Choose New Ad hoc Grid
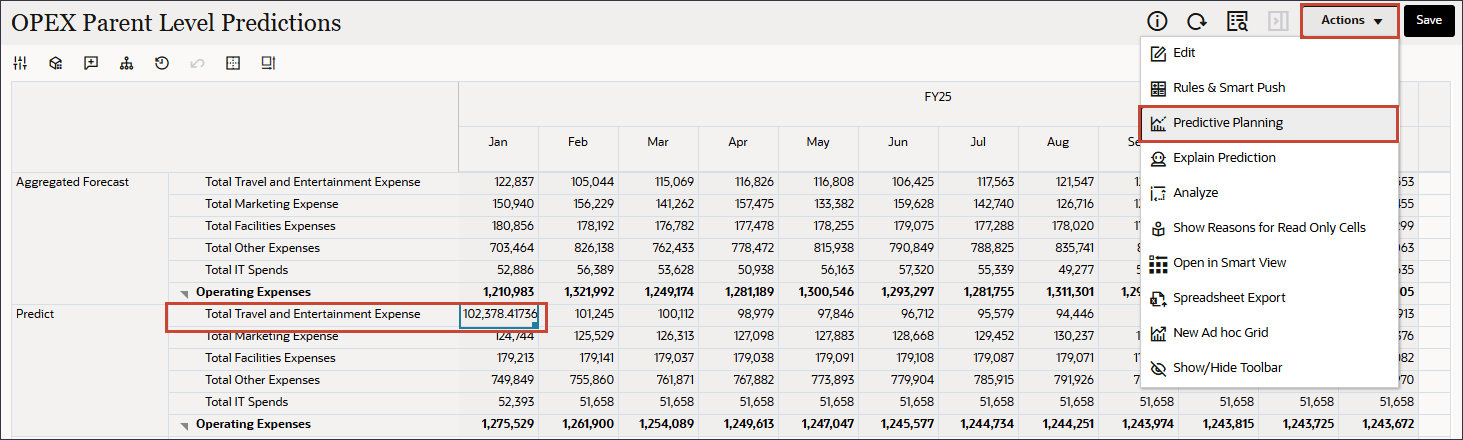The width and height of the screenshot is (1463, 440). [1269, 333]
